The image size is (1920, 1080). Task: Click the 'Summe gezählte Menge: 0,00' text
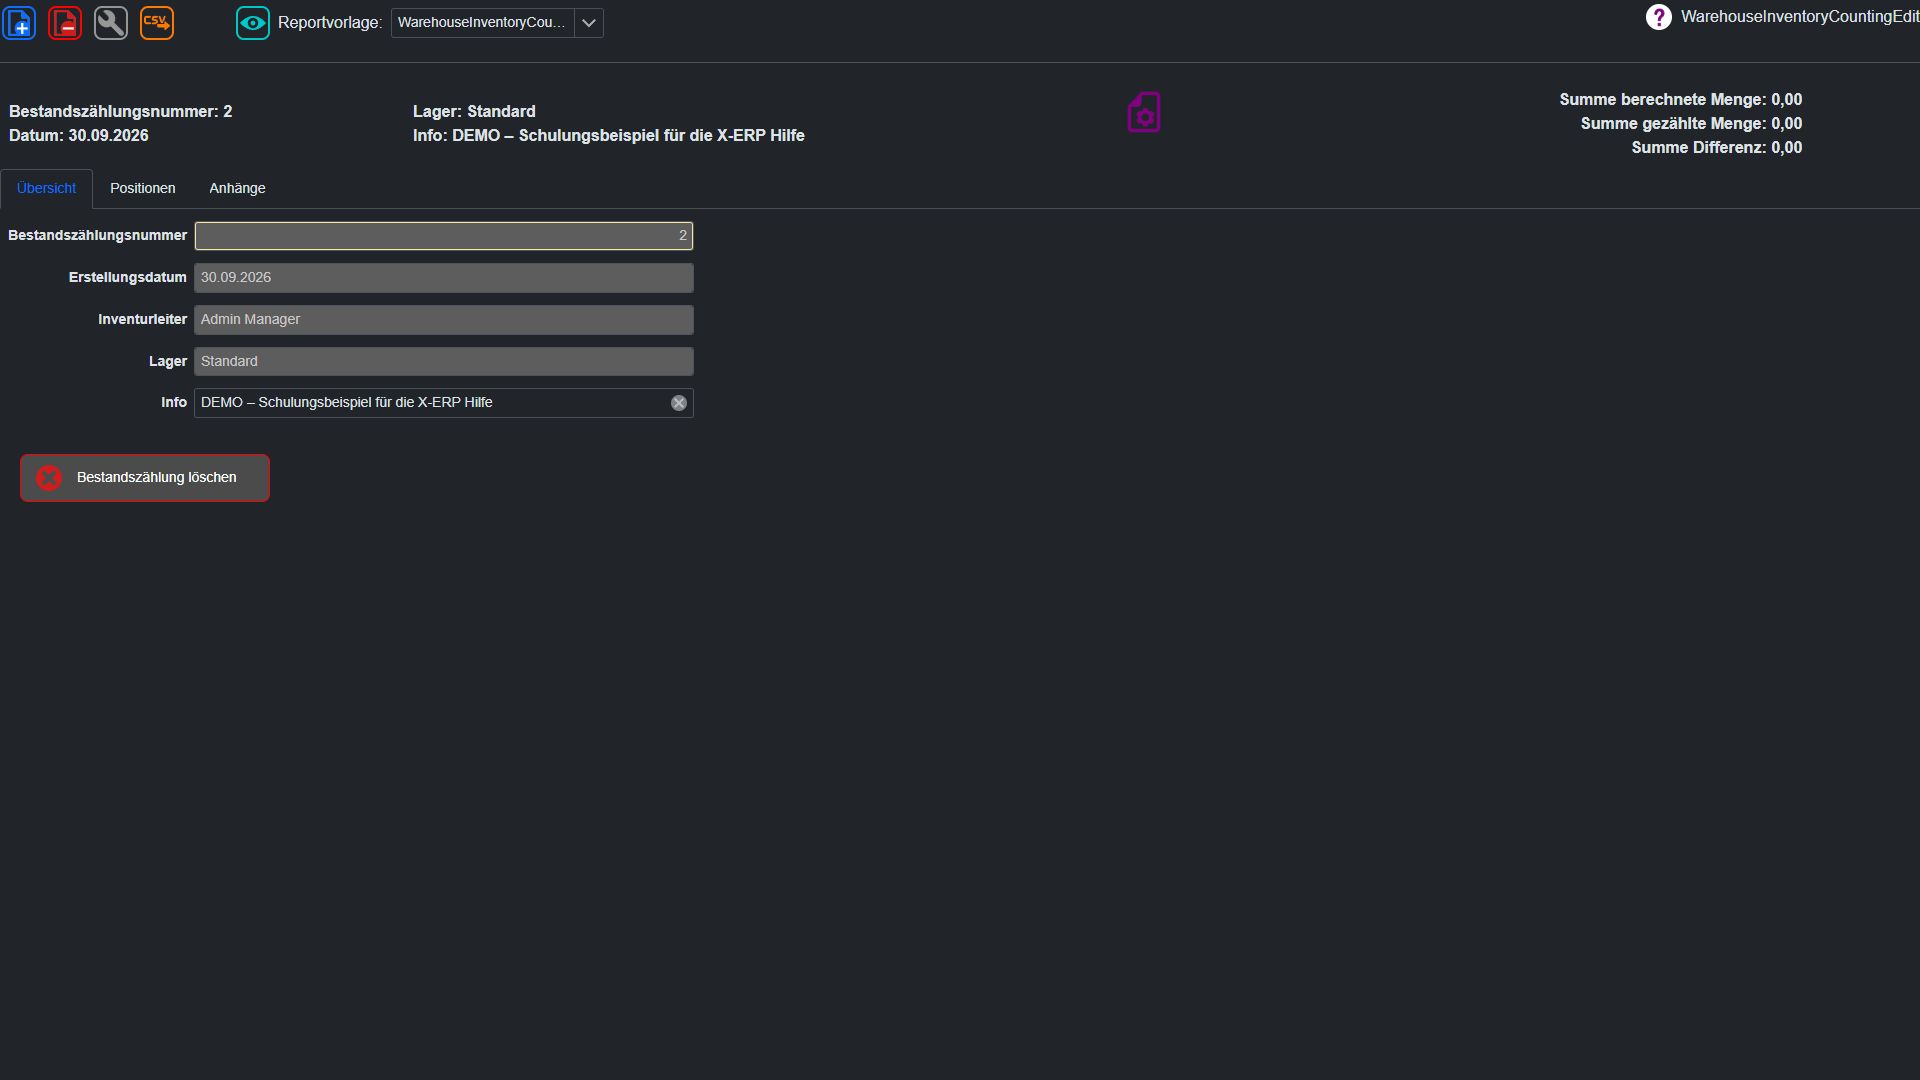(x=1692, y=124)
